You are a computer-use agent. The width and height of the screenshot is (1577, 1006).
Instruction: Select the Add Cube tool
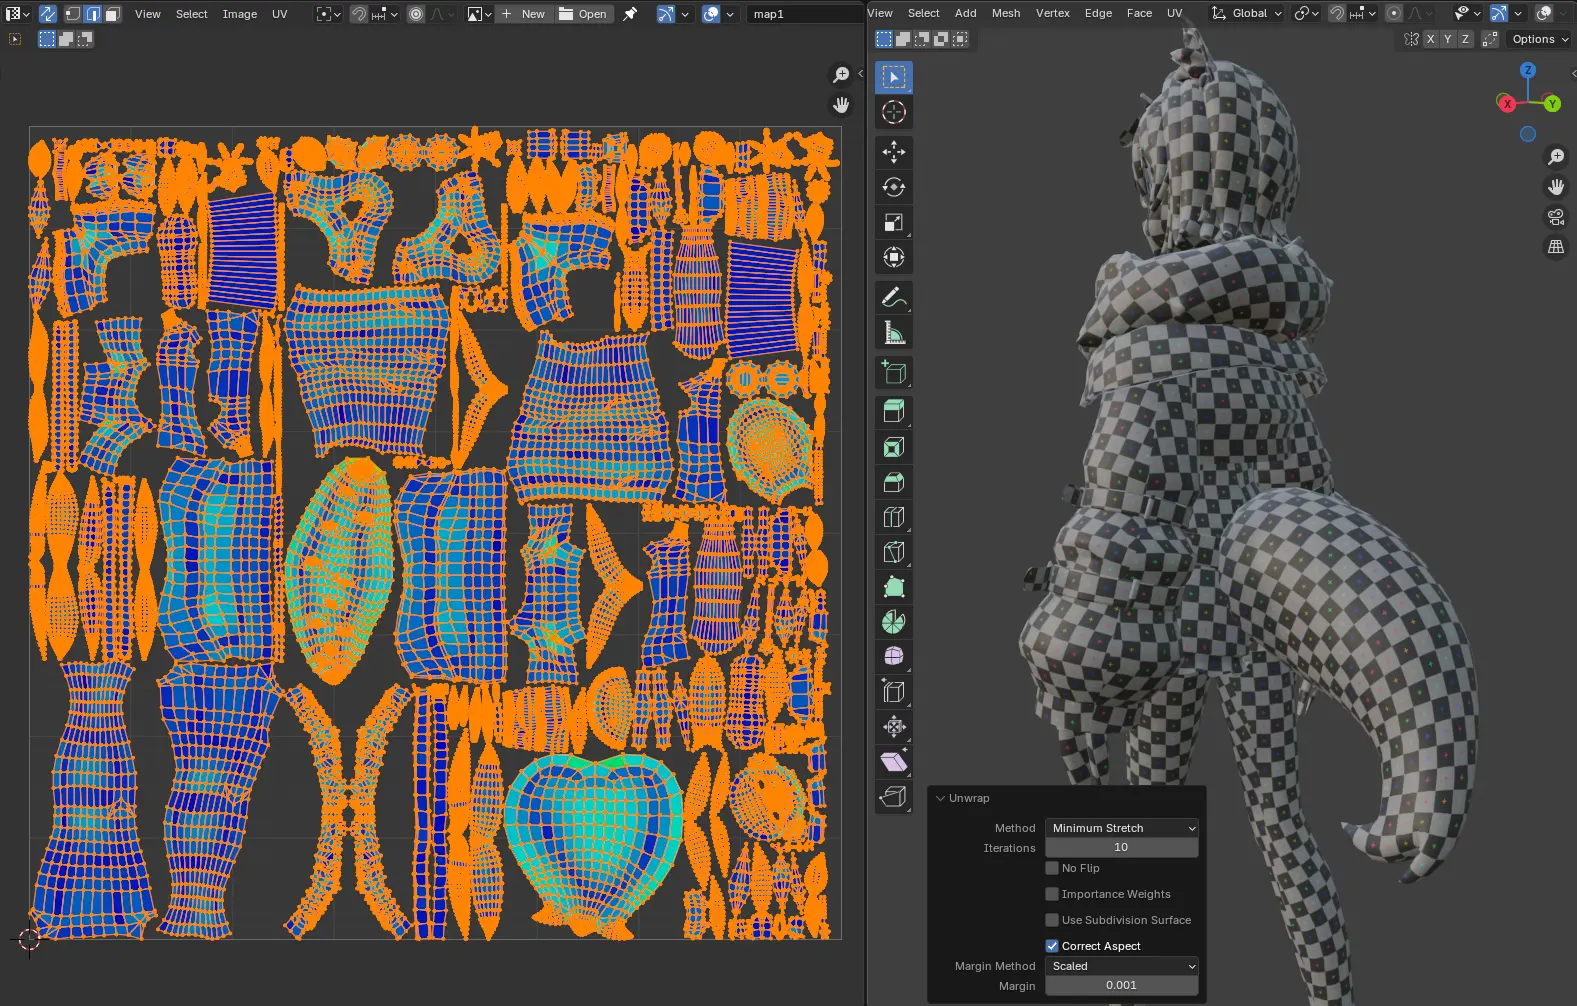[x=894, y=373]
